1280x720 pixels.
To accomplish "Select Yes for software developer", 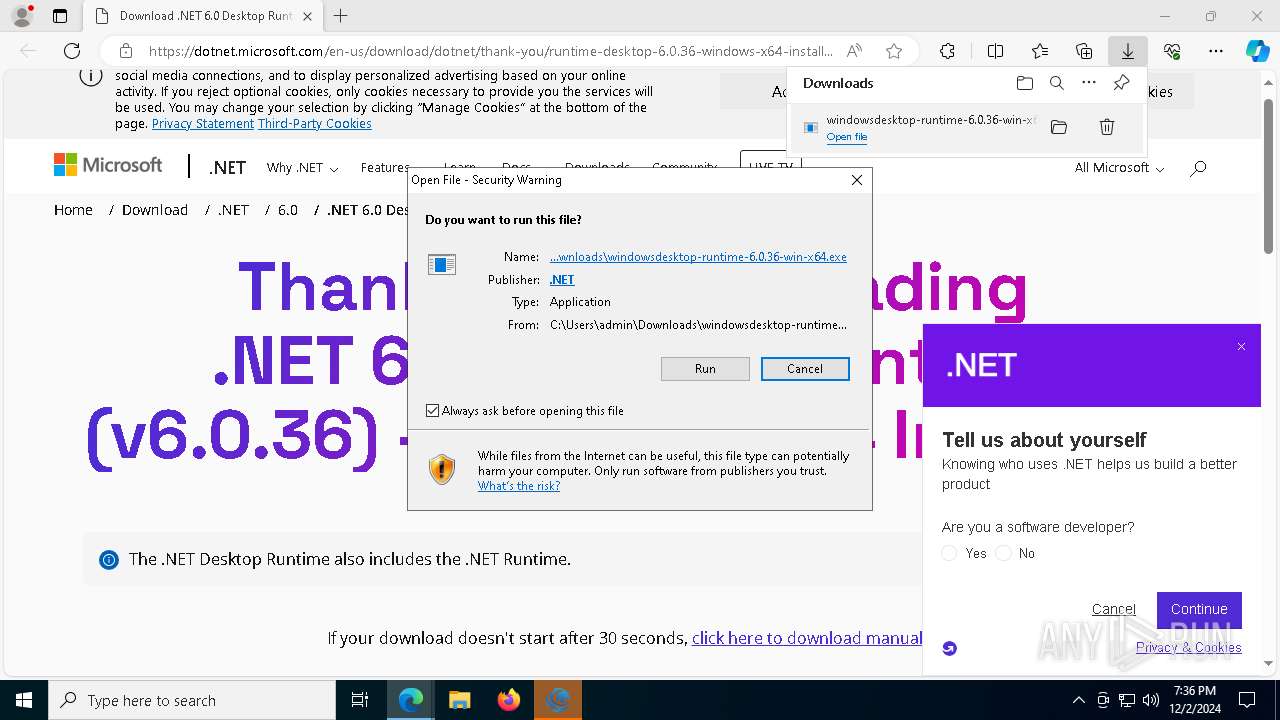I will (950, 553).
